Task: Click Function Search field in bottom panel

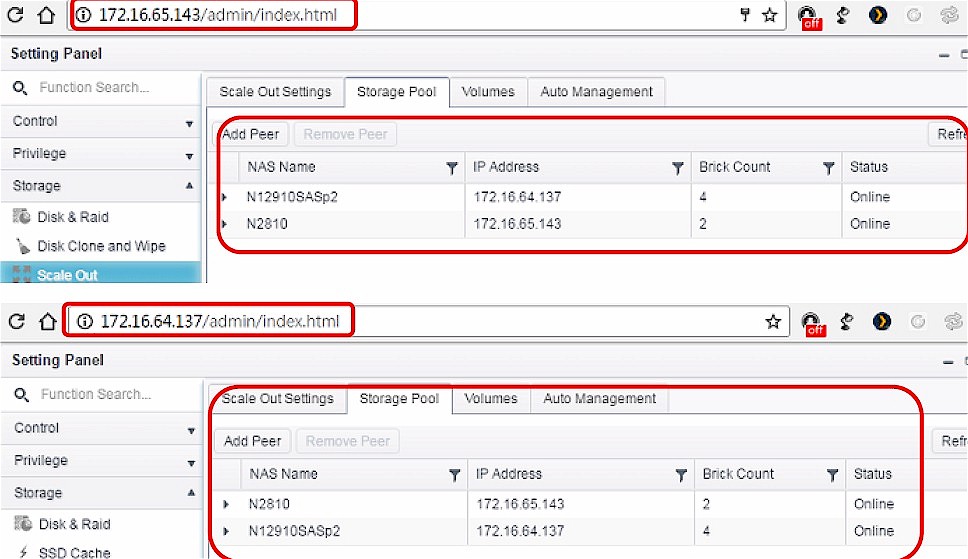Action: pos(96,395)
